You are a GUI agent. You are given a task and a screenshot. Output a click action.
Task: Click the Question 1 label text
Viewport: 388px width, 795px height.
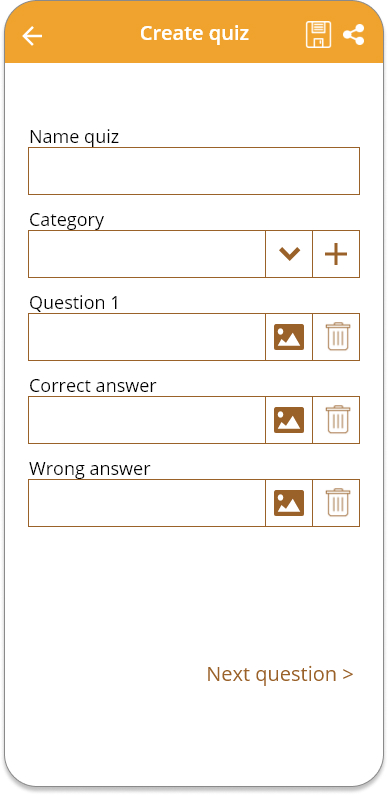coord(74,303)
